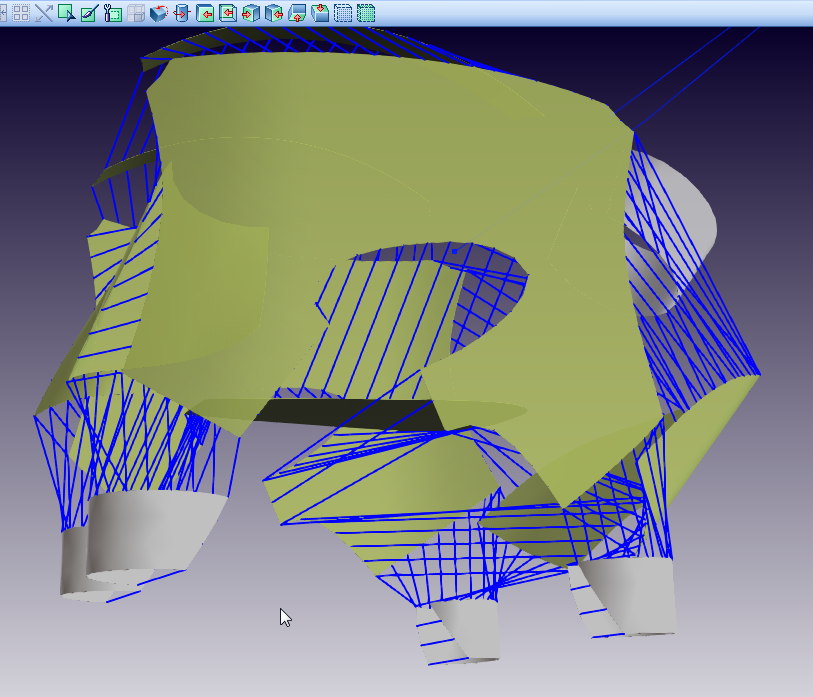Viewport: 813px width, 697px height.
Task: Select the bottom view icon with up arrow
Action: click(x=297, y=13)
